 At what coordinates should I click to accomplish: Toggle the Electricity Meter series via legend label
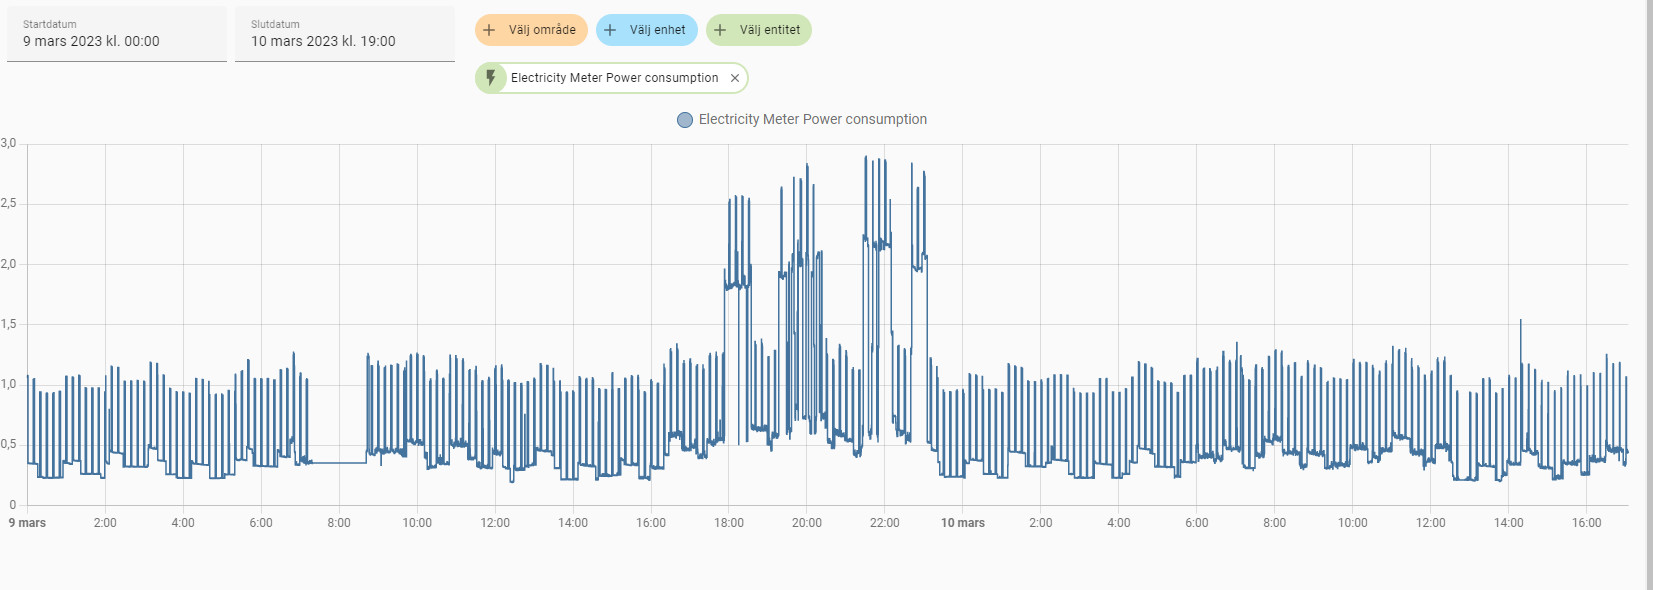pyautogui.click(x=812, y=120)
